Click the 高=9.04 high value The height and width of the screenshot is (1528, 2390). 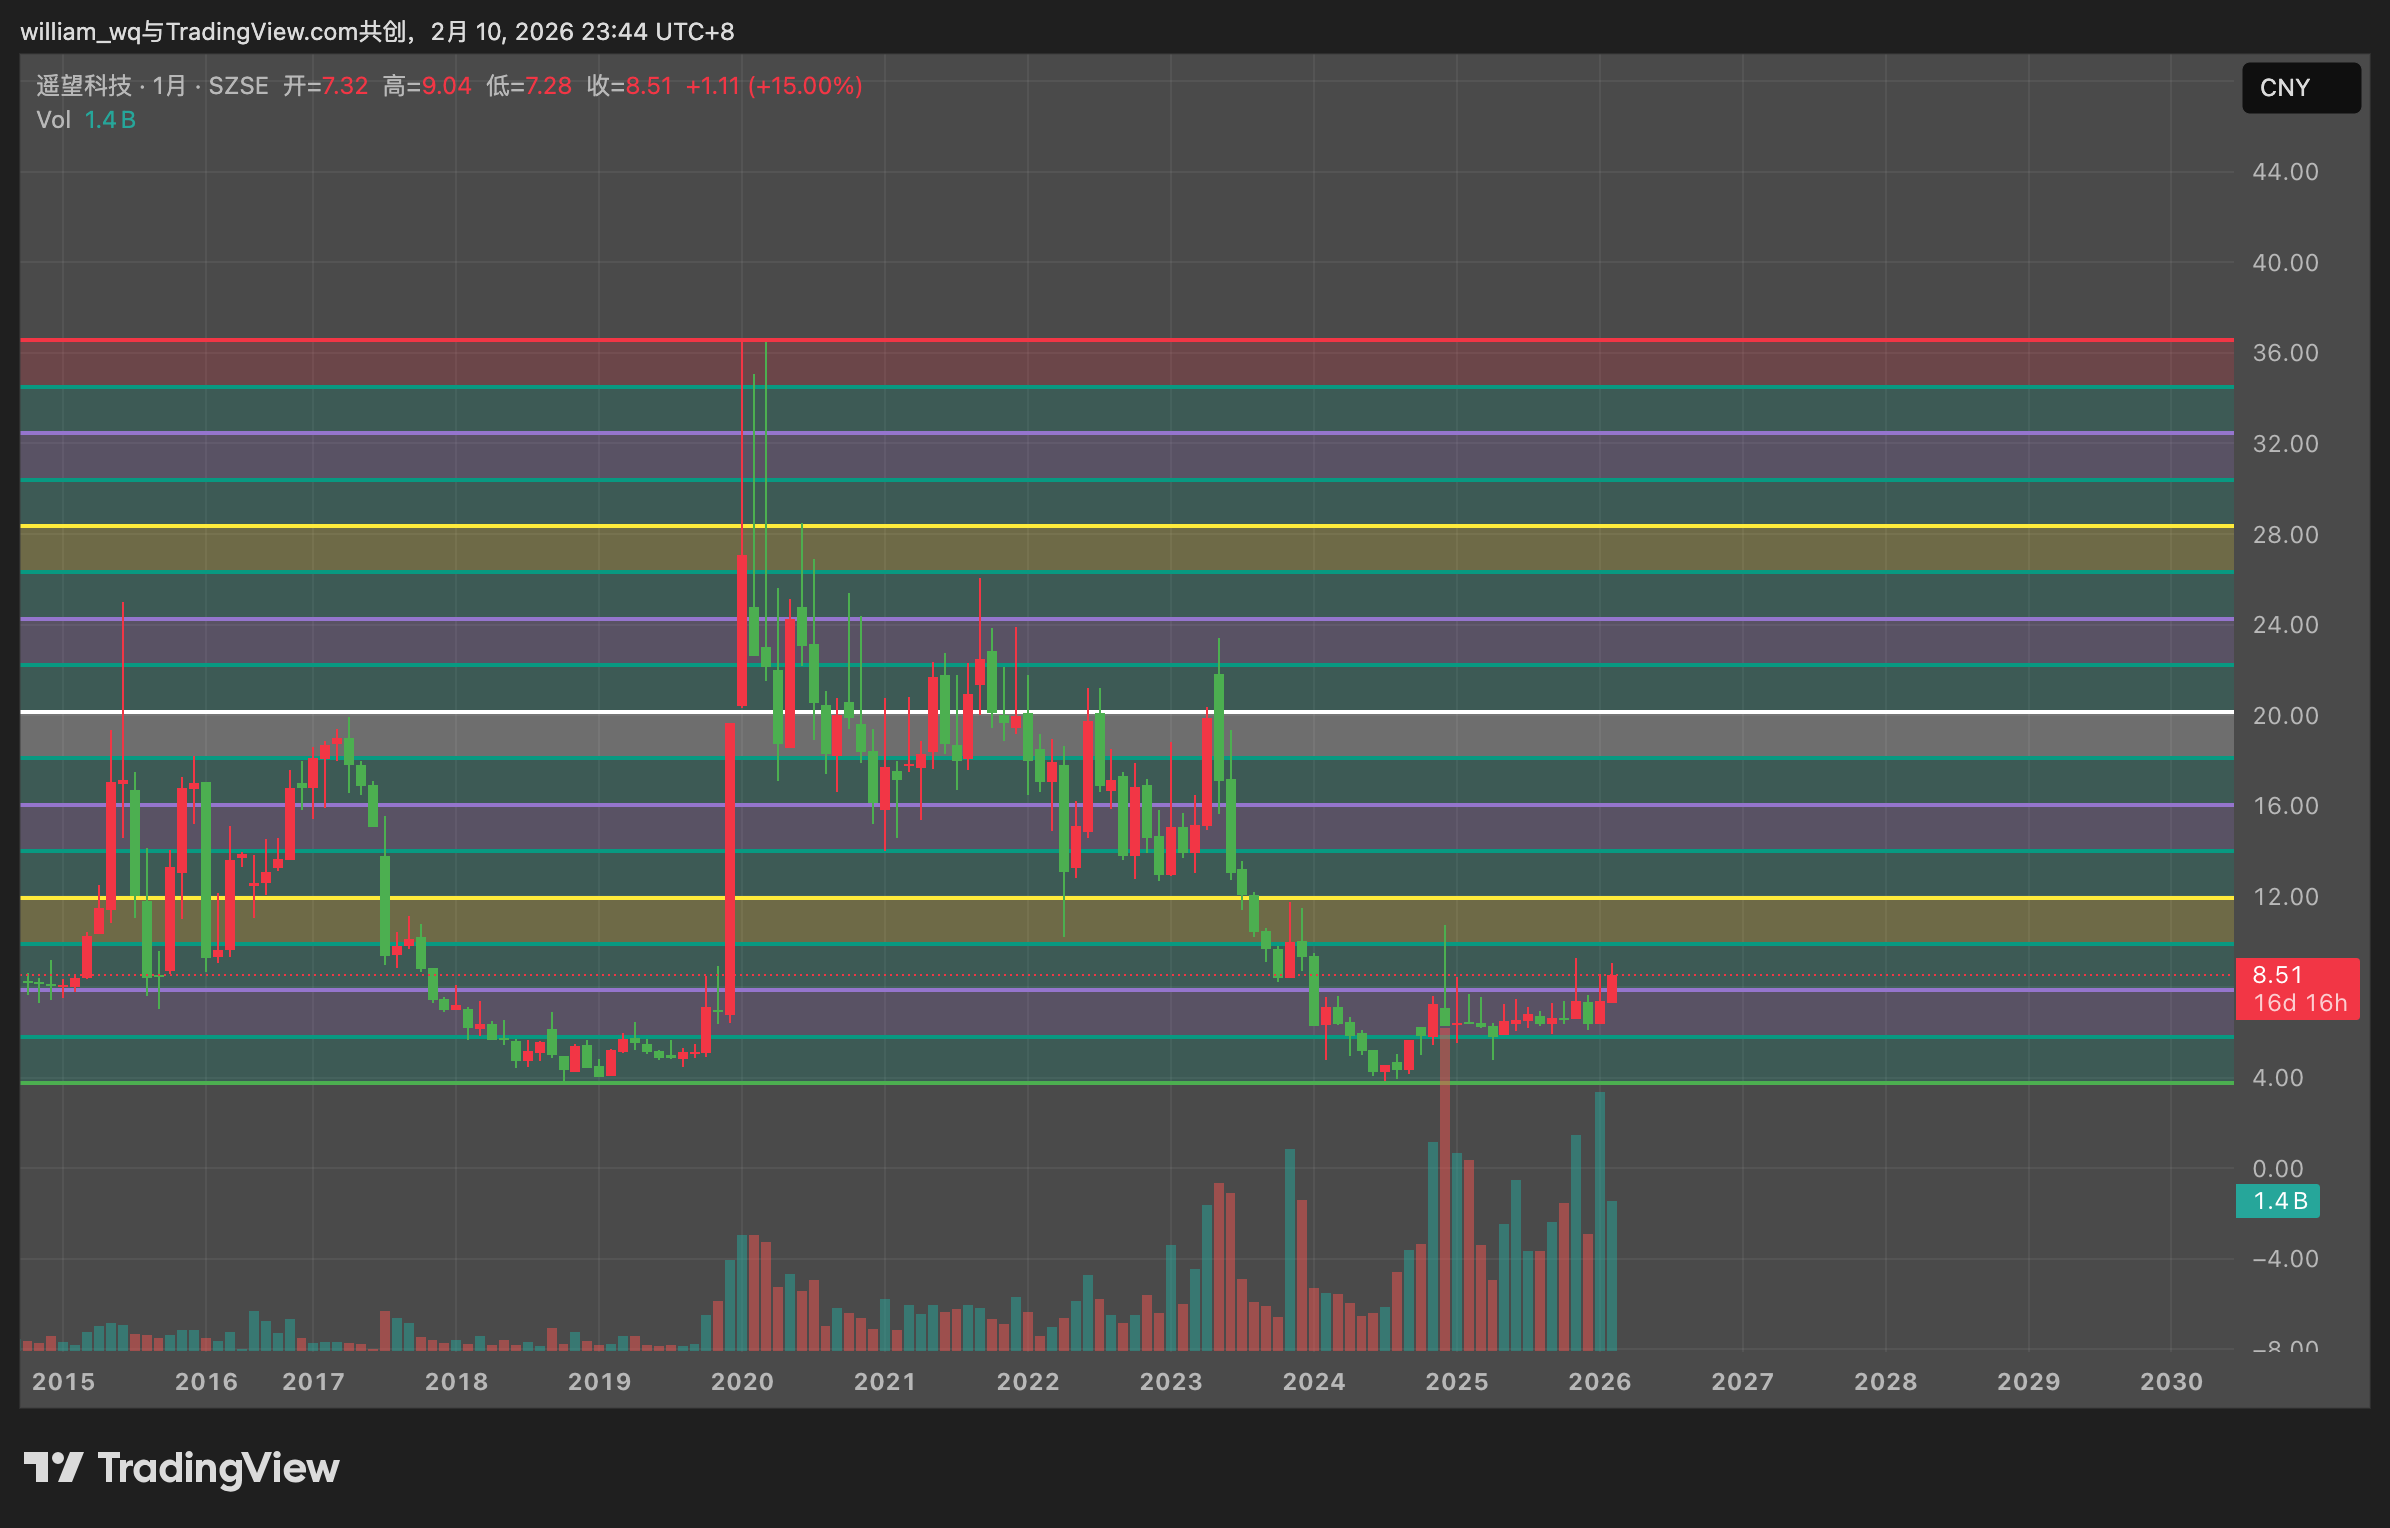point(427,86)
